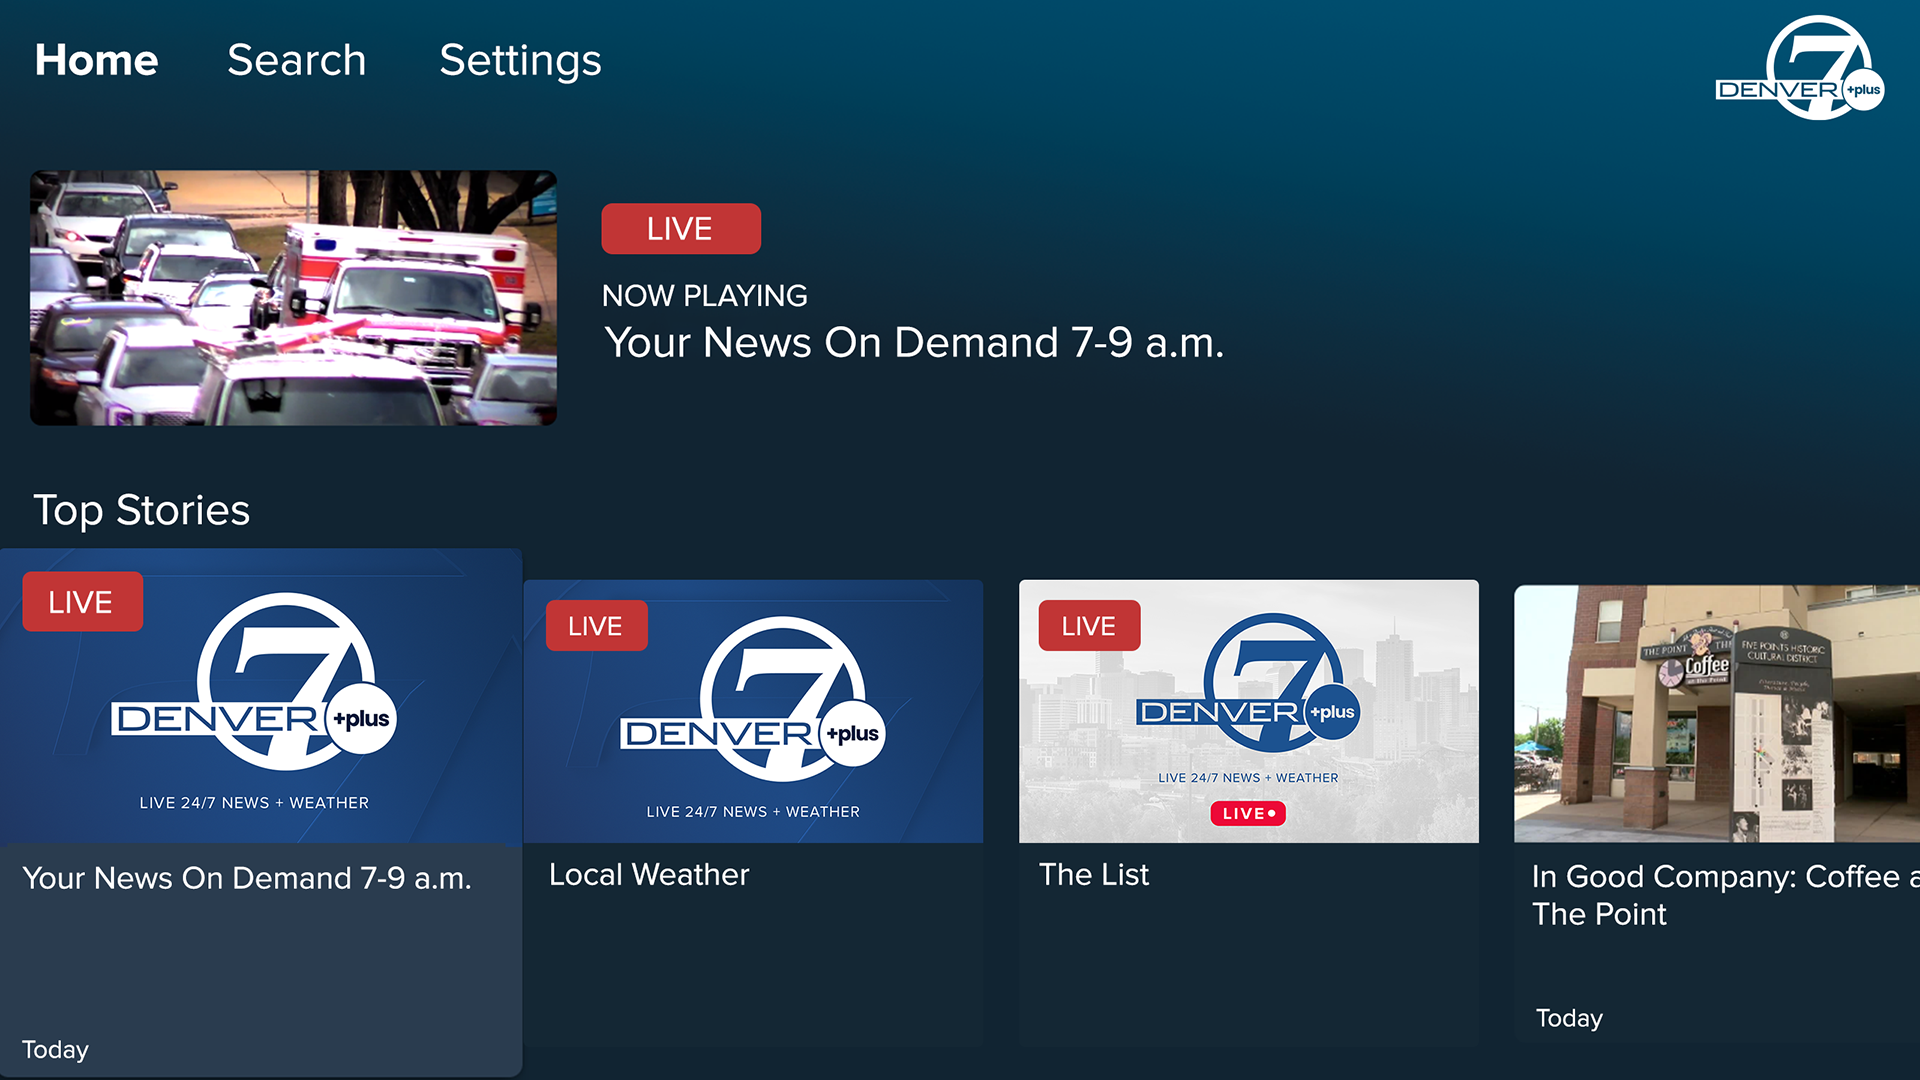Switch to the Search section
Viewport: 1920px width, 1080px height.
tap(296, 60)
